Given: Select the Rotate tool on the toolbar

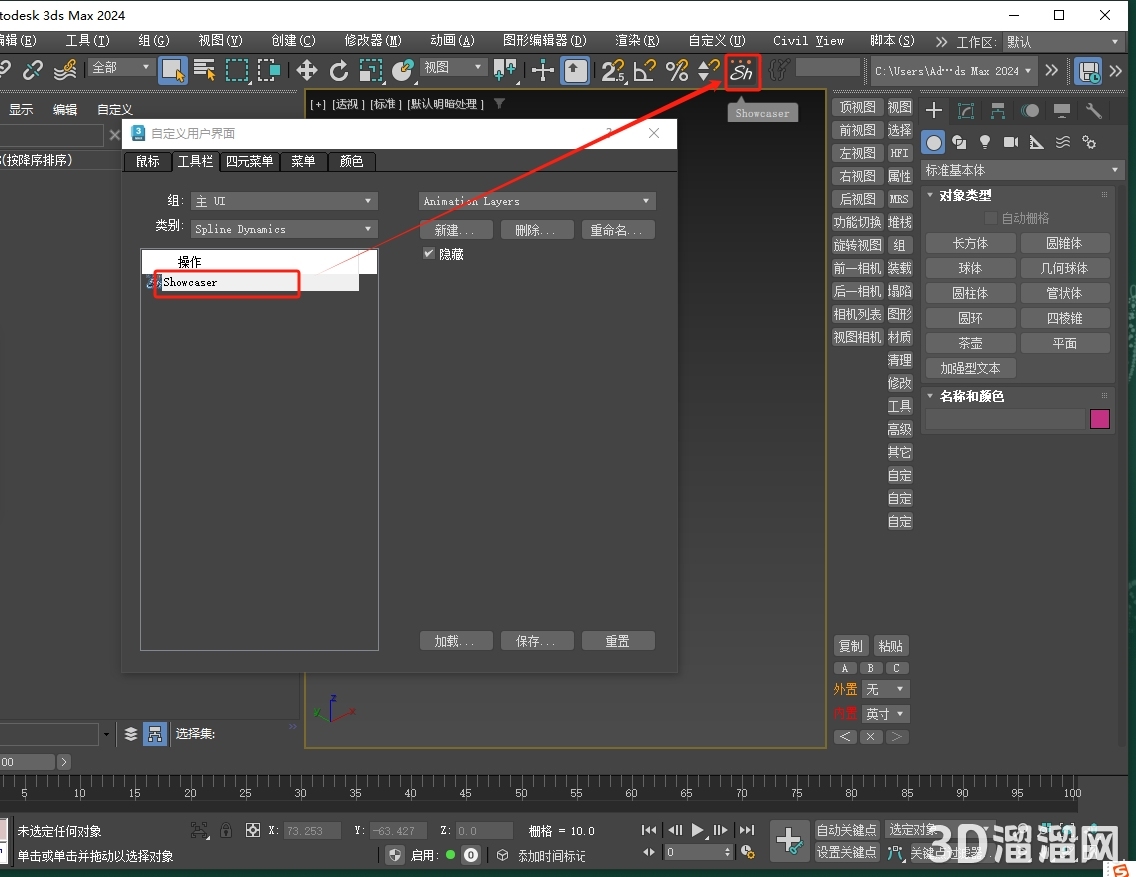Looking at the screenshot, I should pyautogui.click(x=339, y=71).
